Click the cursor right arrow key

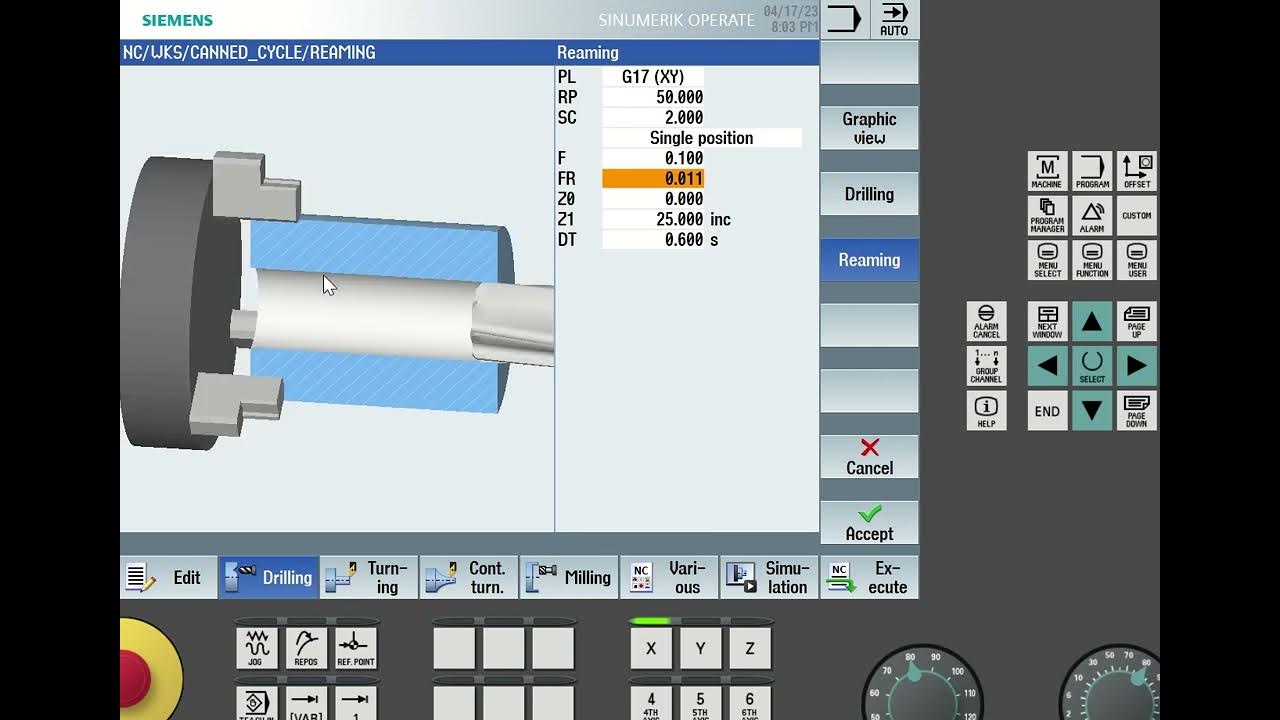pyautogui.click(x=1137, y=366)
